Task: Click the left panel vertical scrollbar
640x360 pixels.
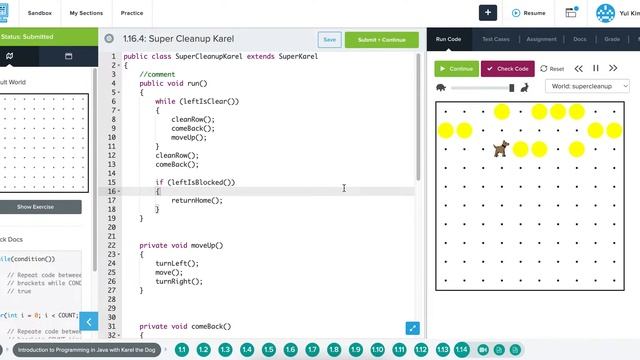Action: 95,169
